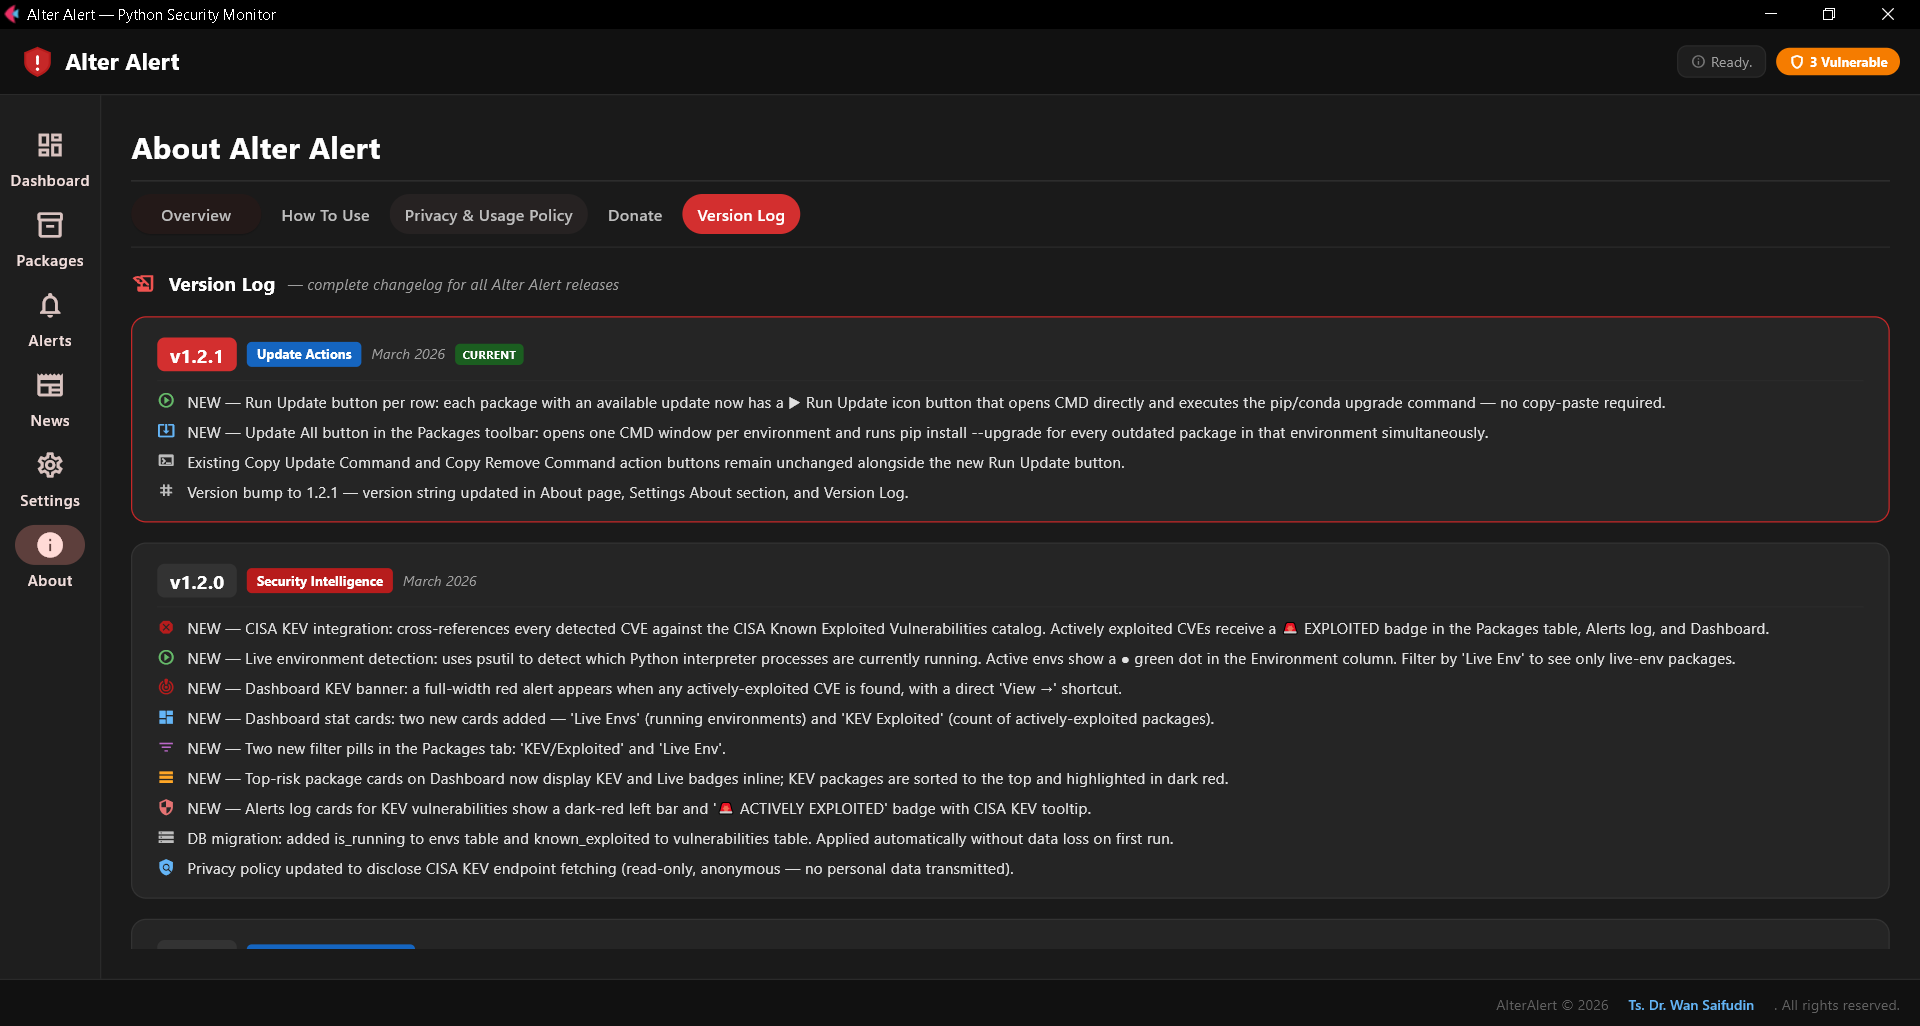Open the Ts. Dr. Wan Saifudin link
The height and width of the screenshot is (1026, 1920).
click(1690, 1005)
